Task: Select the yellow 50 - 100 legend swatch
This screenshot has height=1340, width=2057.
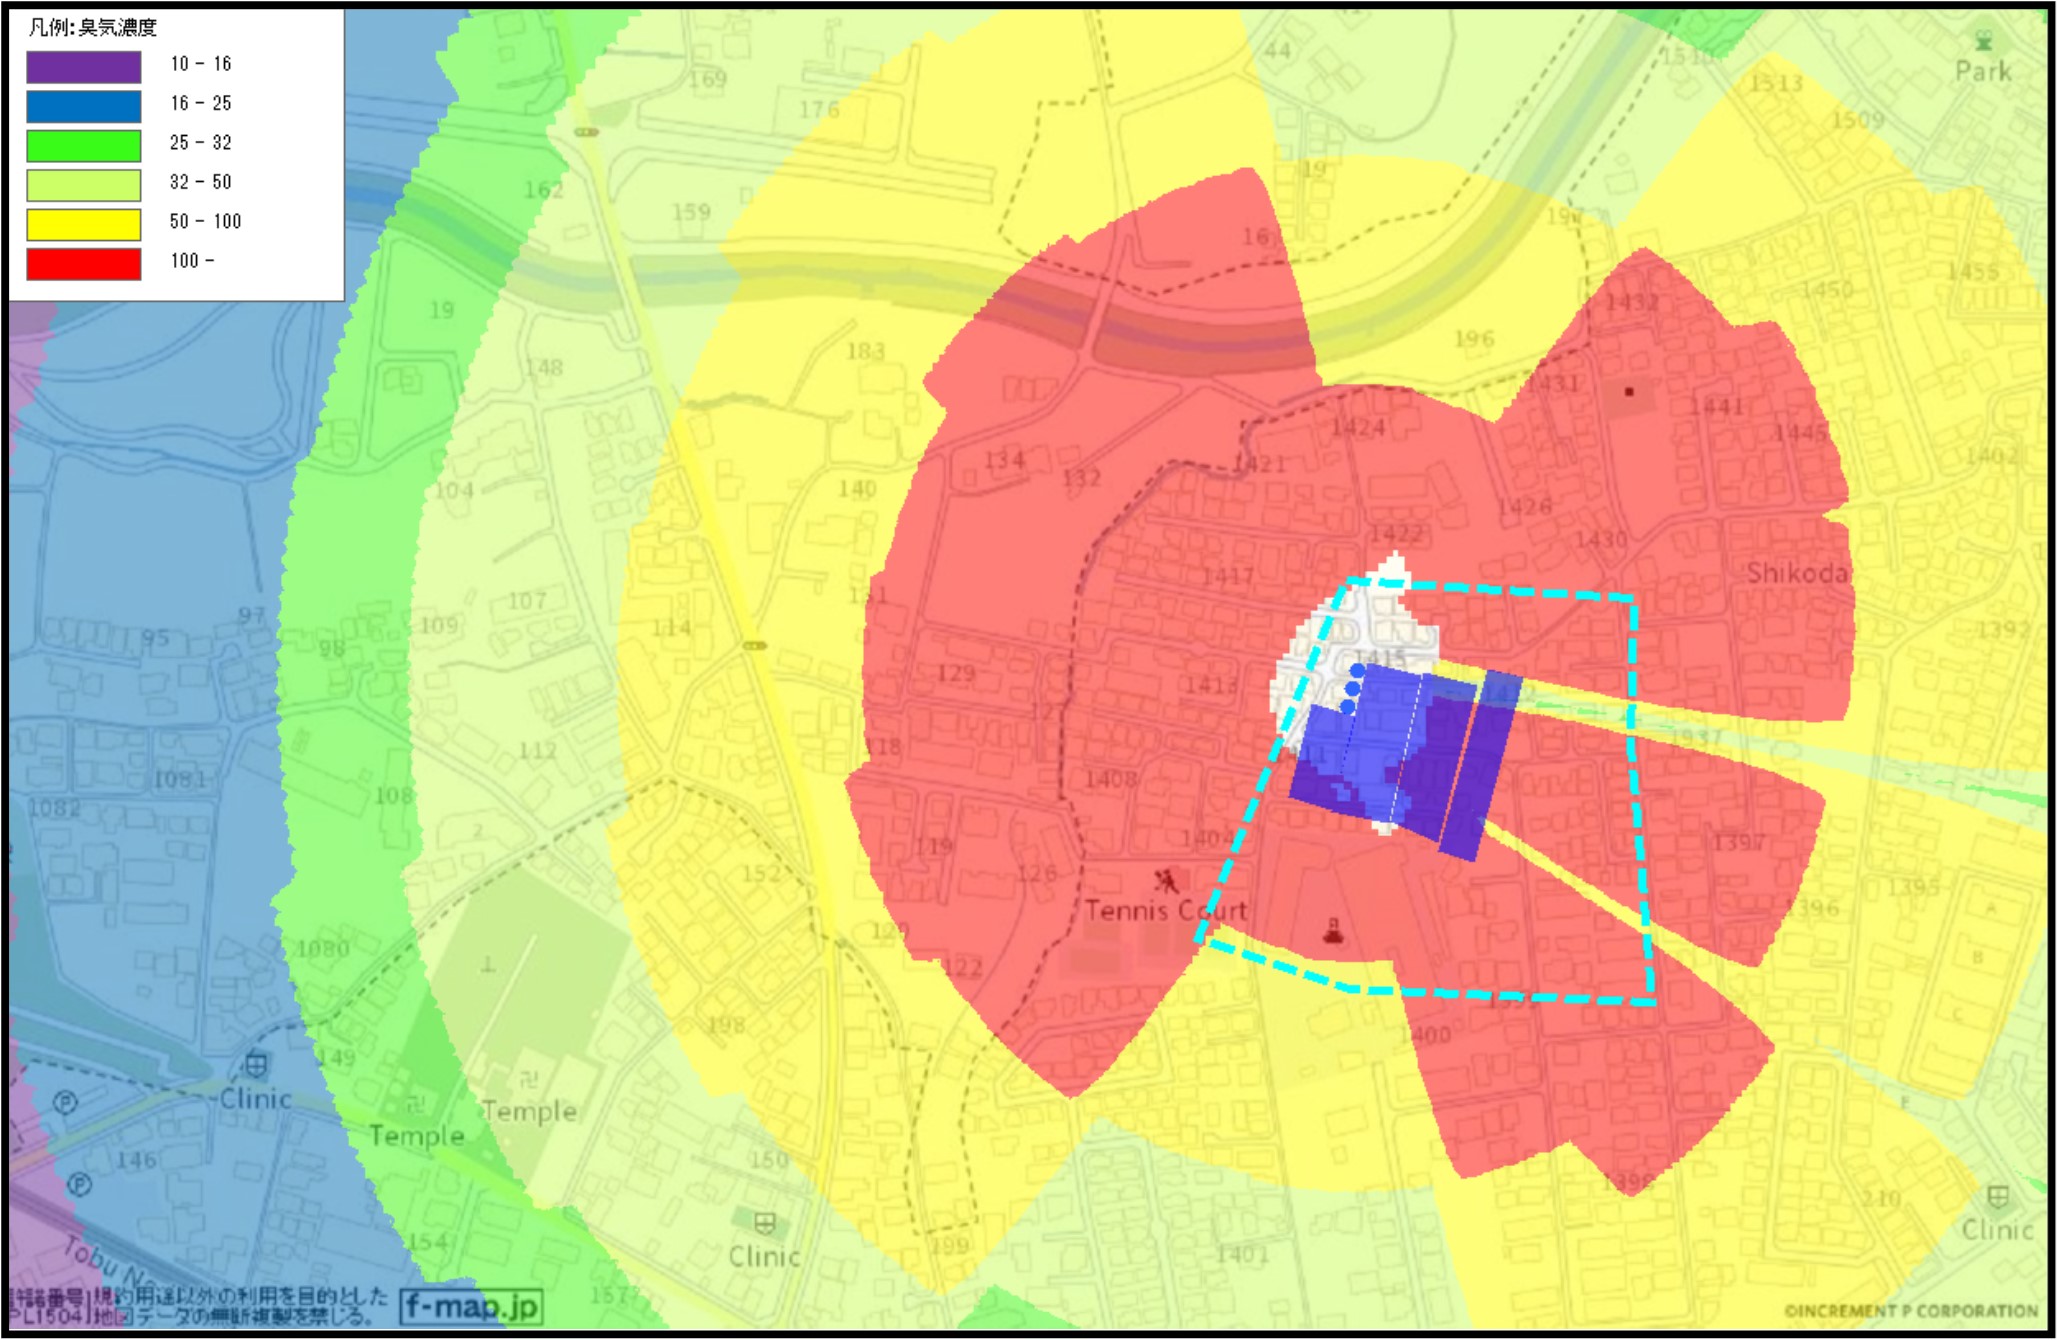Action: pyautogui.click(x=84, y=225)
